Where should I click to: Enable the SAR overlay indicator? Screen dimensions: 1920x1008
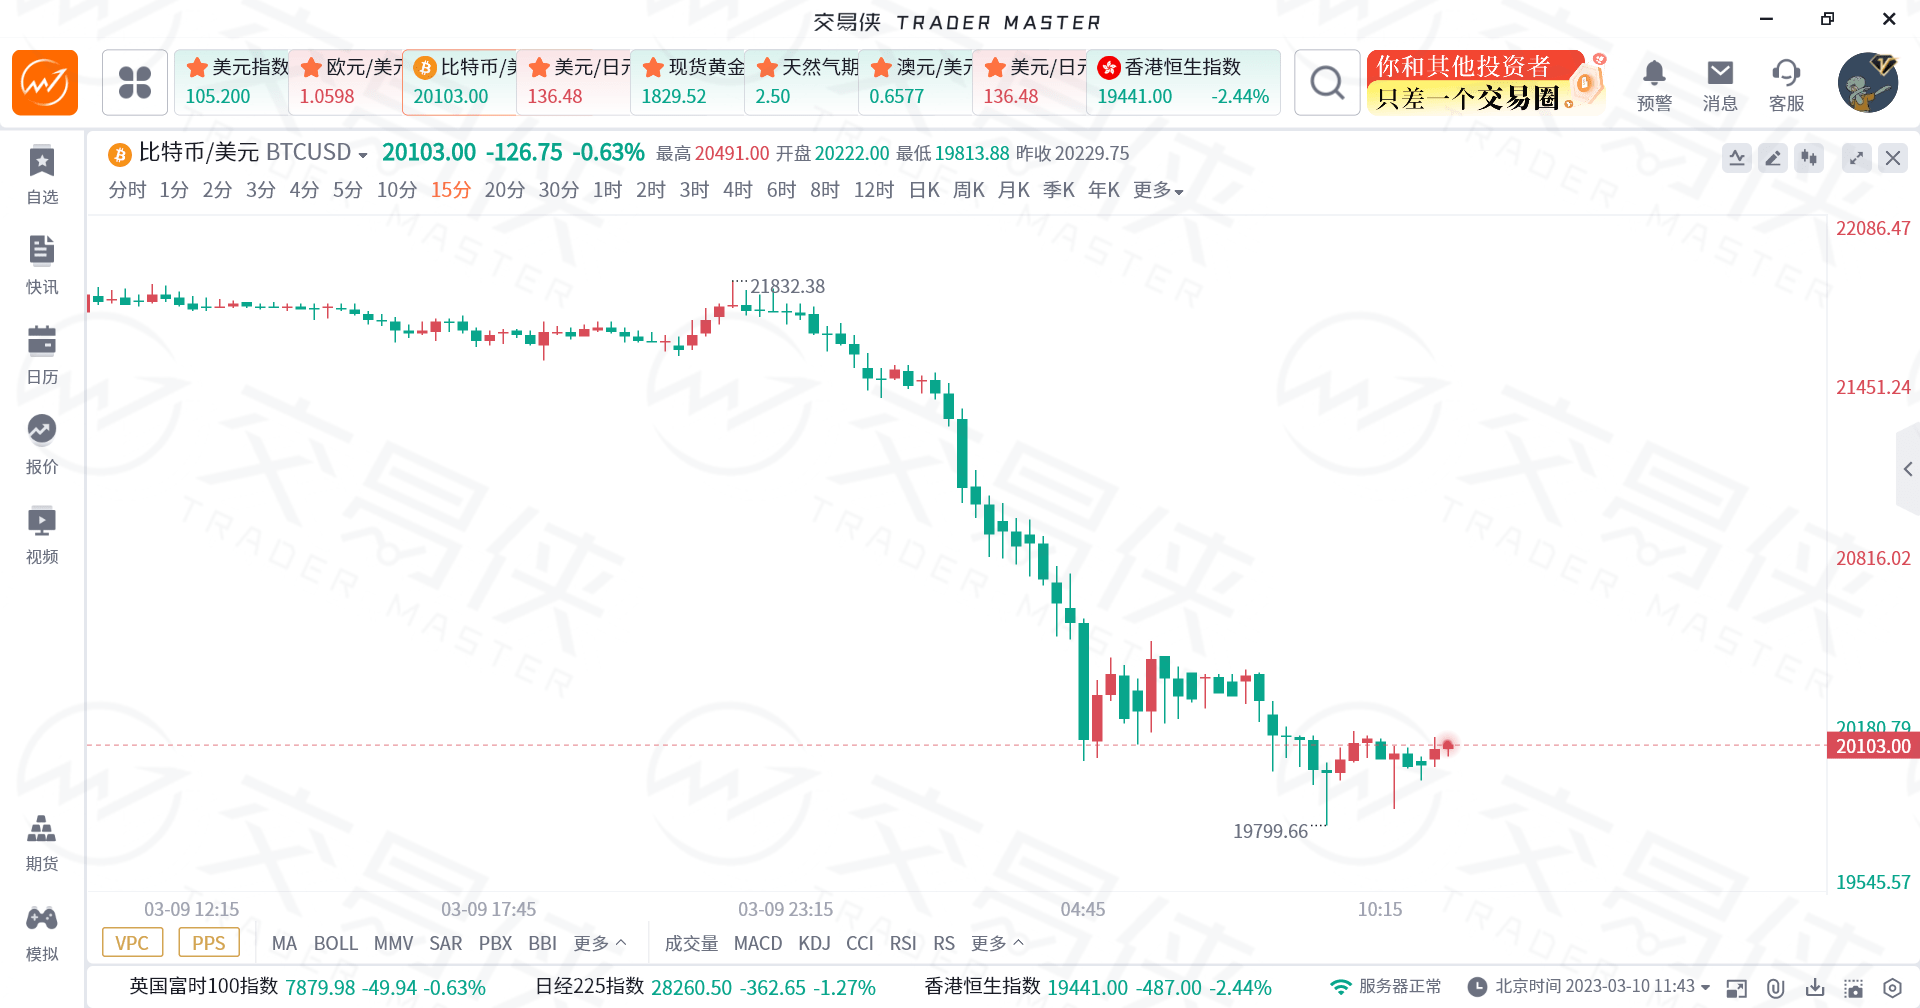tap(446, 943)
